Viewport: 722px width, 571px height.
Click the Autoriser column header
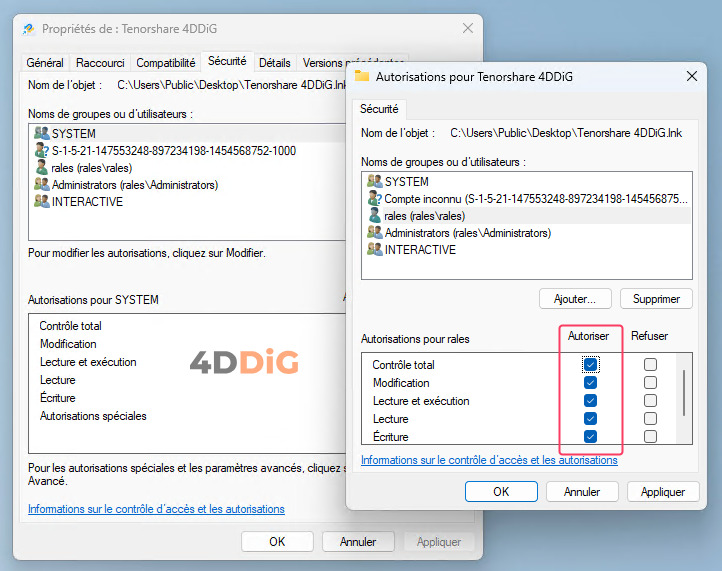[588, 336]
